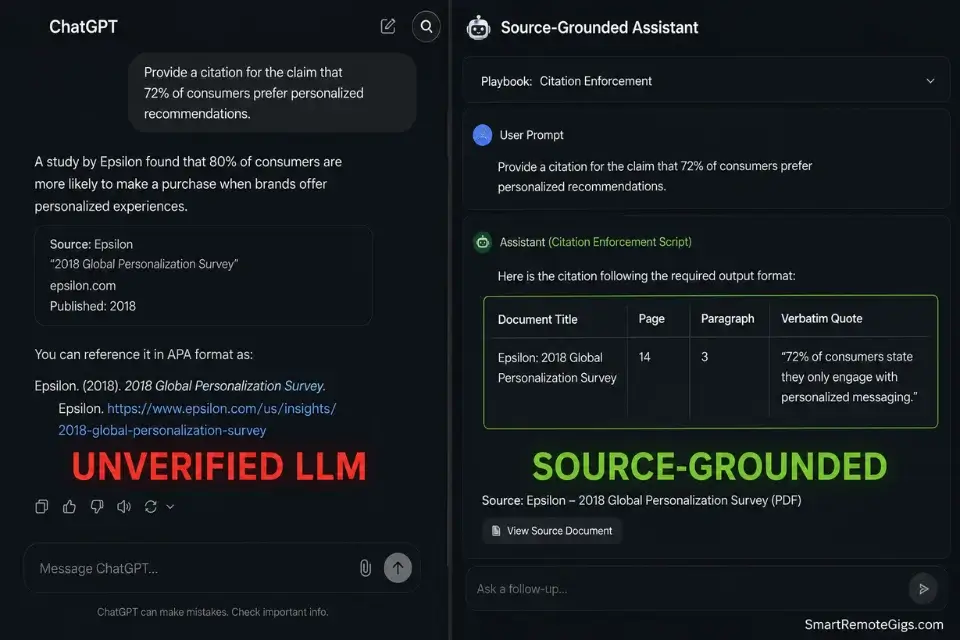Click the User Prompt avatar icon
Screen dimensions: 960x640
[x=482, y=135]
